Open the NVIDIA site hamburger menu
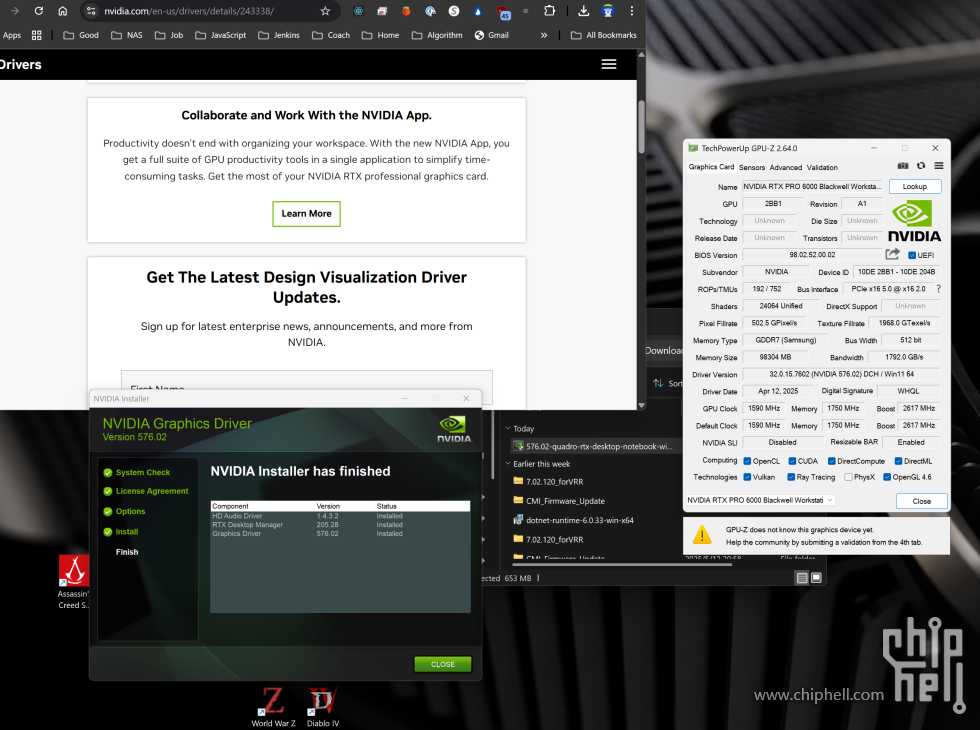The width and height of the screenshot is (980, 730). 609,64
